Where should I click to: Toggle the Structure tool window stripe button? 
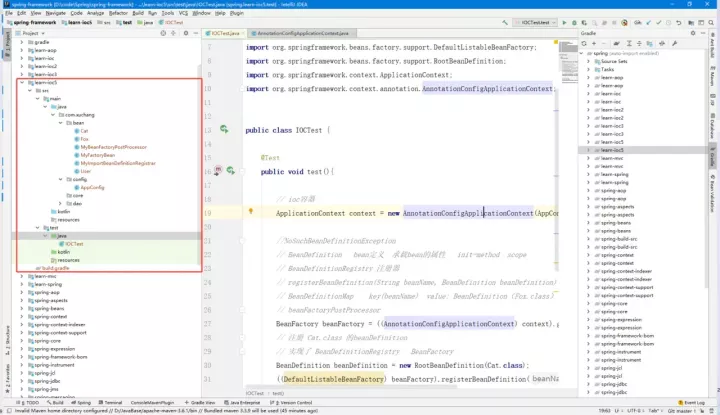pyautogui.click(x=7, y=341)
